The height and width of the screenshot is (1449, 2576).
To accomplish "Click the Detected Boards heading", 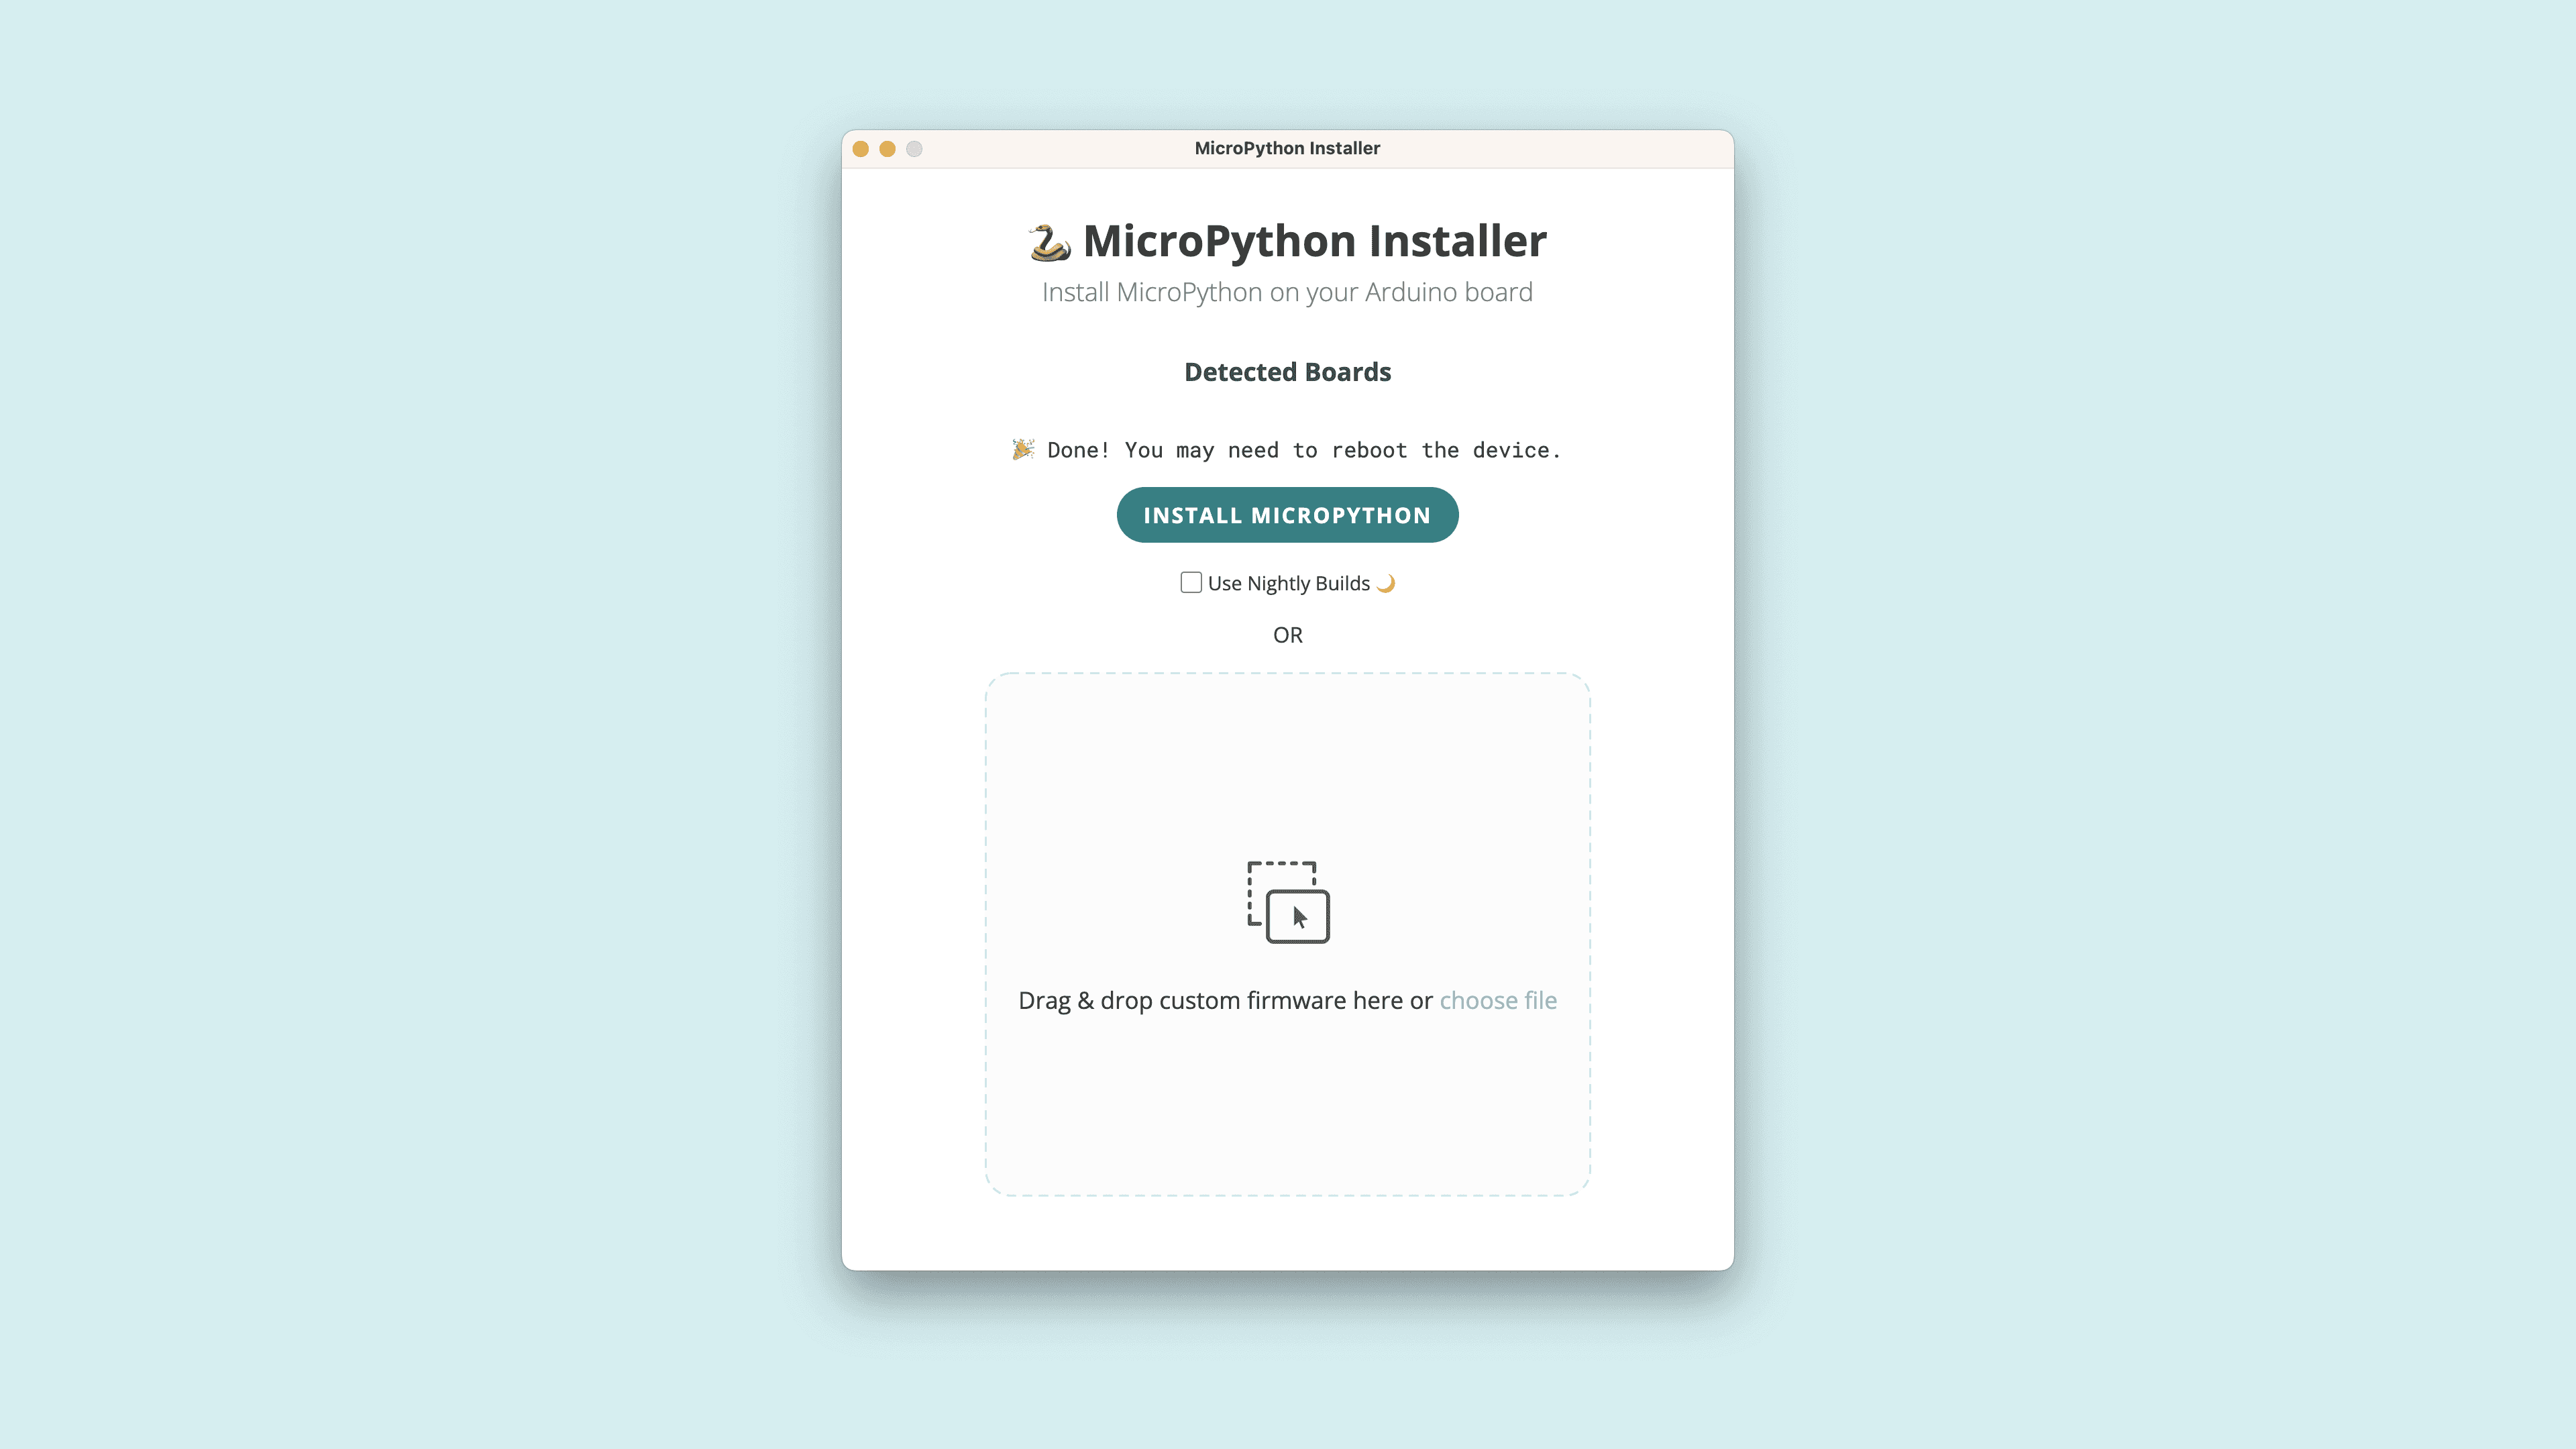I will pos(1287,372).
